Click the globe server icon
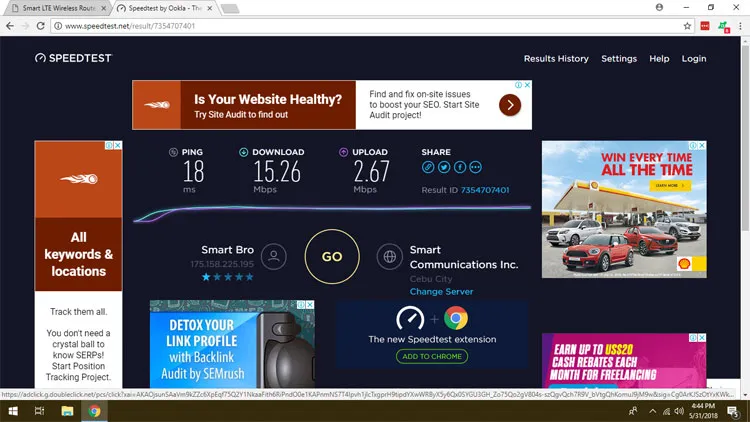Screen dimensions: 750x422 [389, 256]
